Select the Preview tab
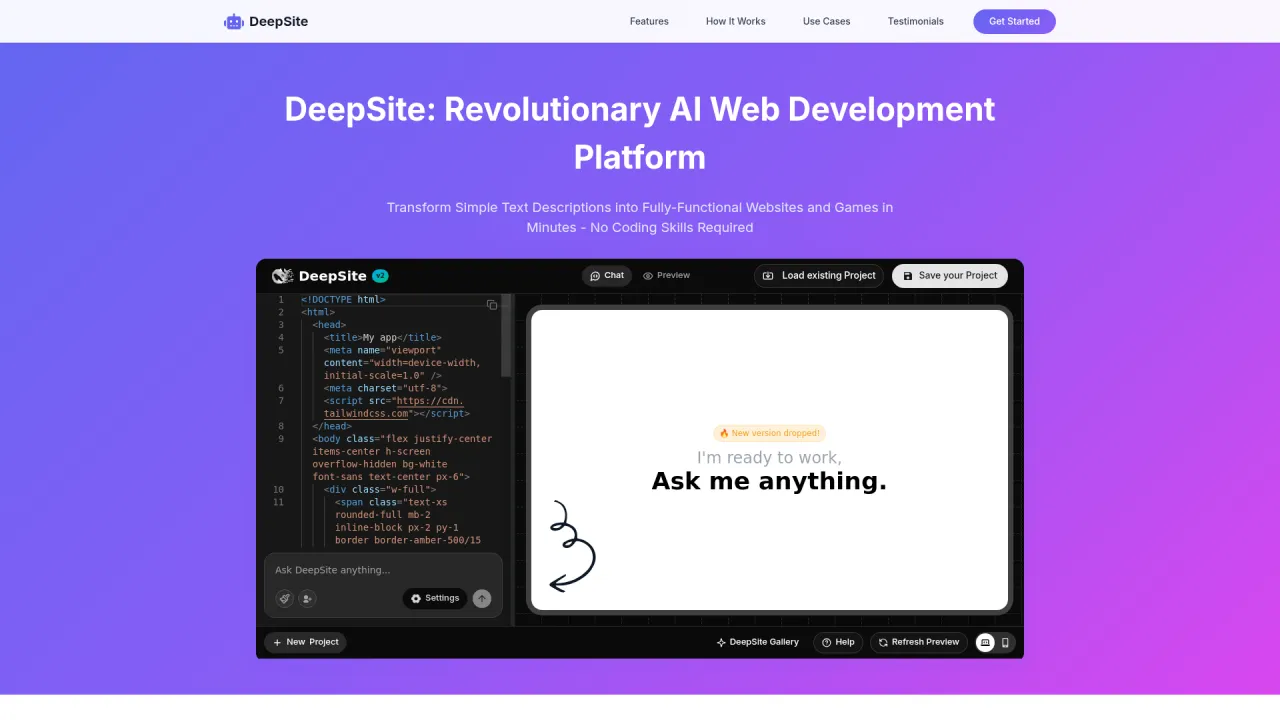Image resolution: width=1280 pixels, height=720 pixels. [667, 276]
